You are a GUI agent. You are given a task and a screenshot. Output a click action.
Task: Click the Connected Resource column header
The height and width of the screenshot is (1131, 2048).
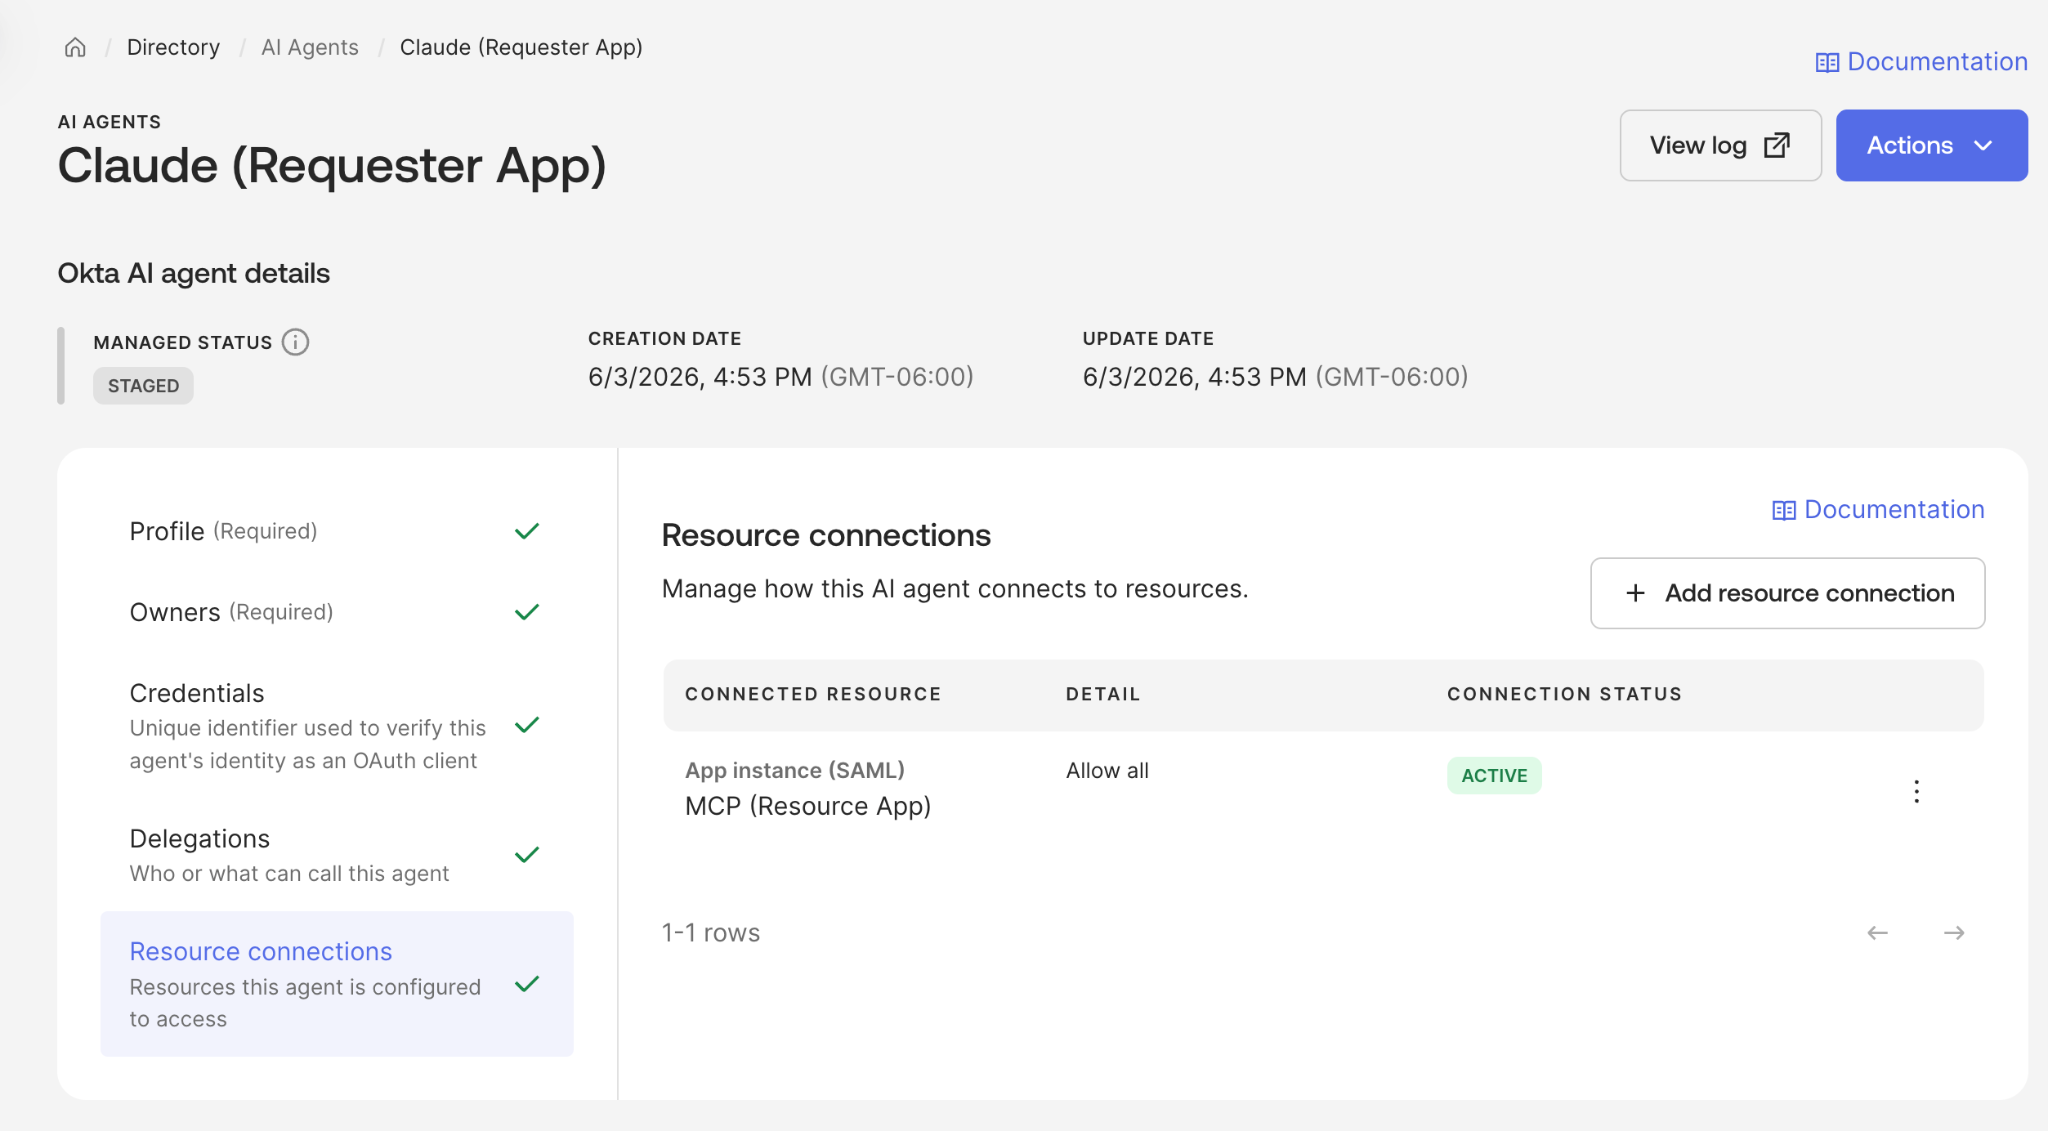click(x=813, y=694)
